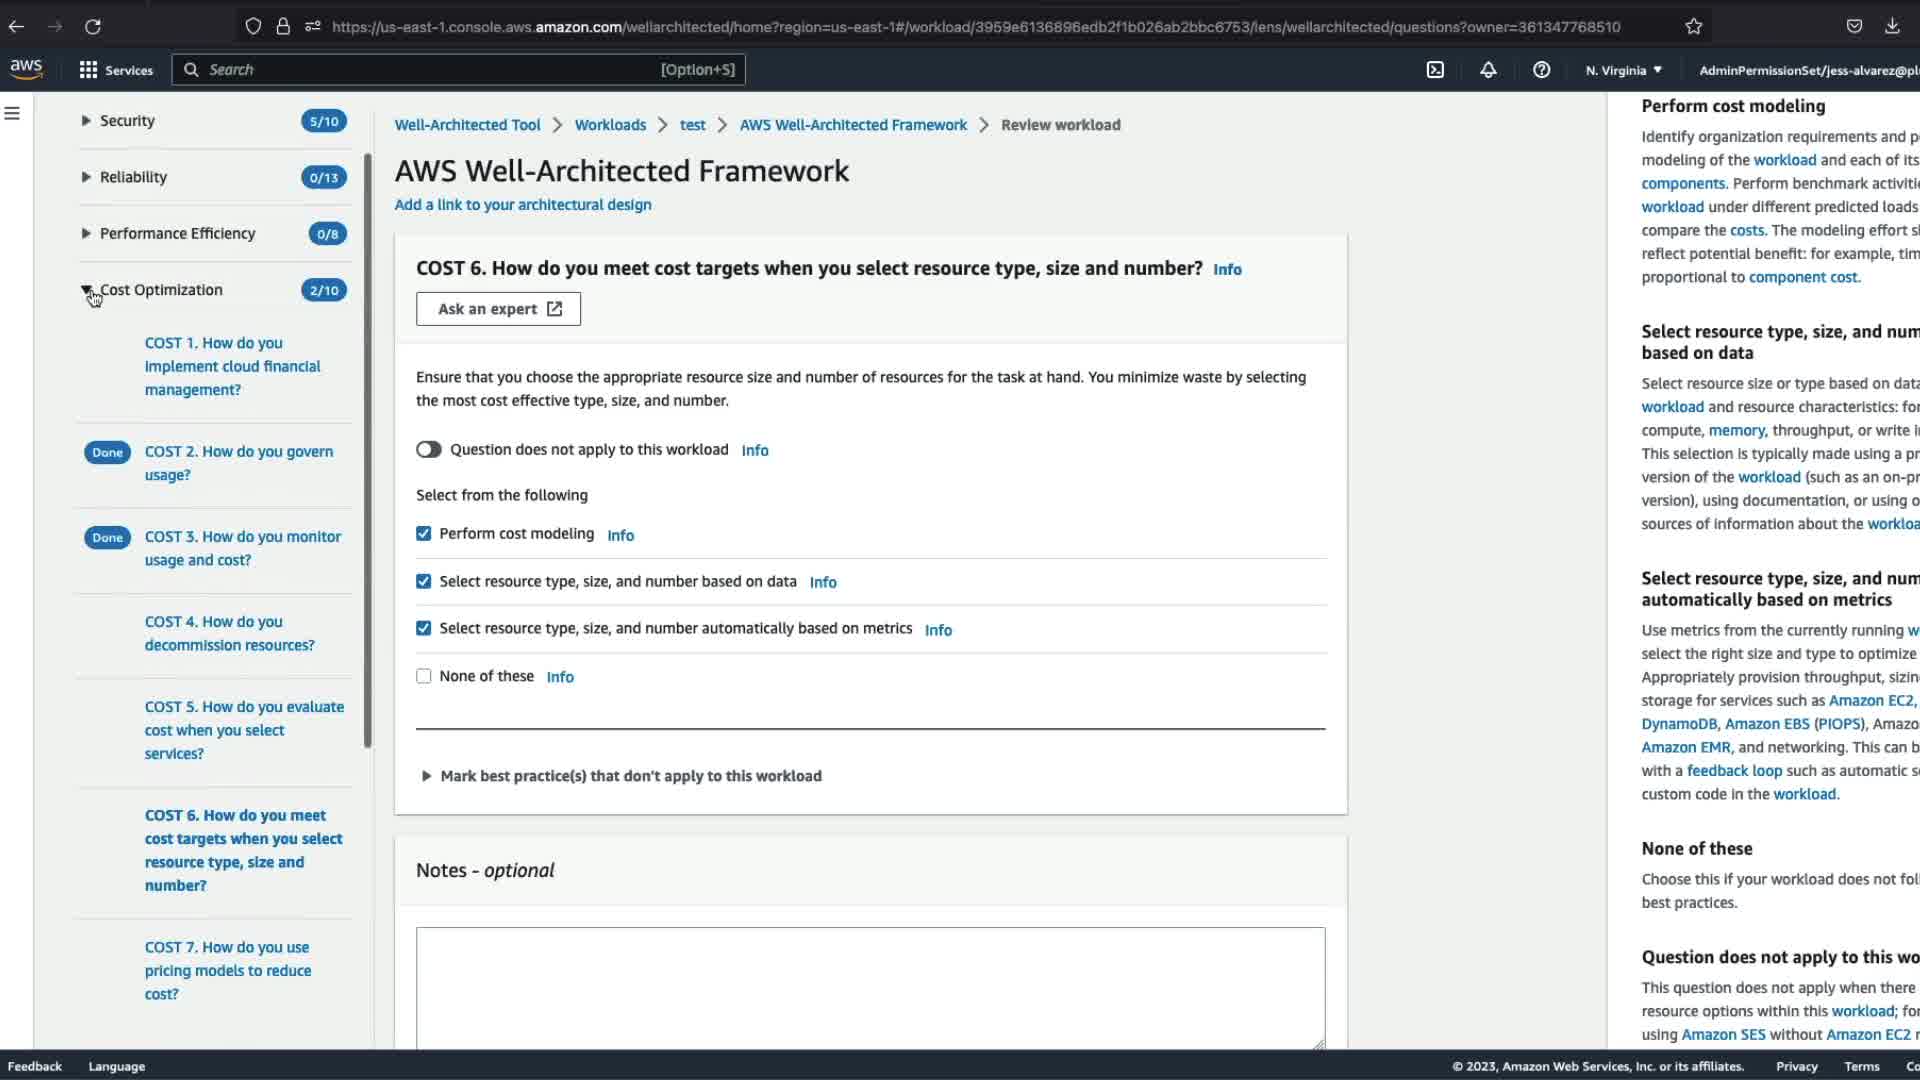Click 'Add a link to your architectural design'
The width and height of the screenshot is (1920, 1080).
pos(523,205)
